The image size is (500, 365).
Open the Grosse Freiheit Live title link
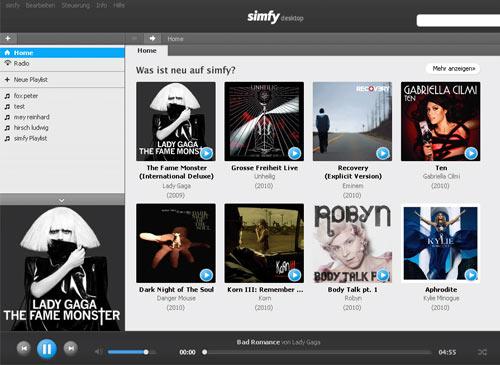tap(264, 168)
